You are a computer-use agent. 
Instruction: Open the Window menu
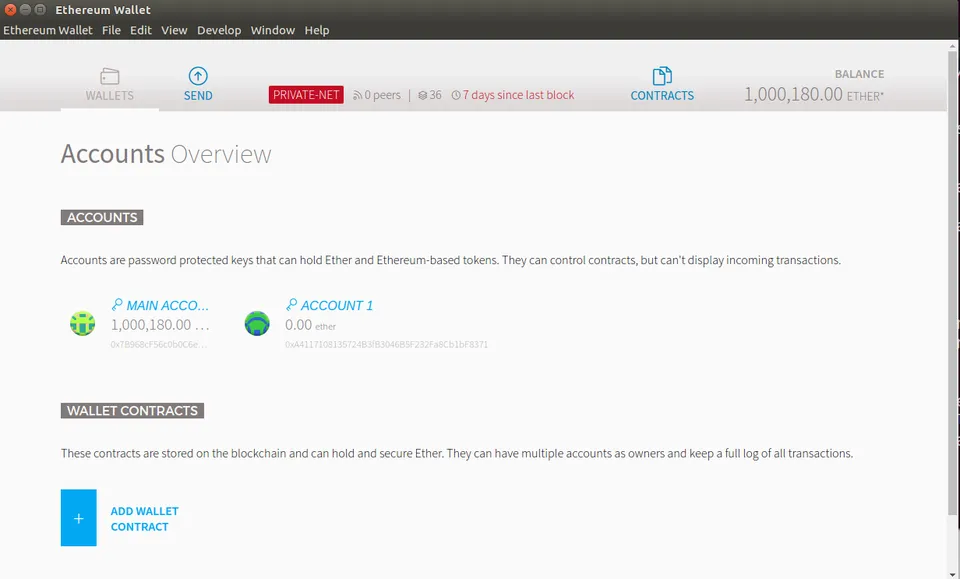tap(273, 30)
